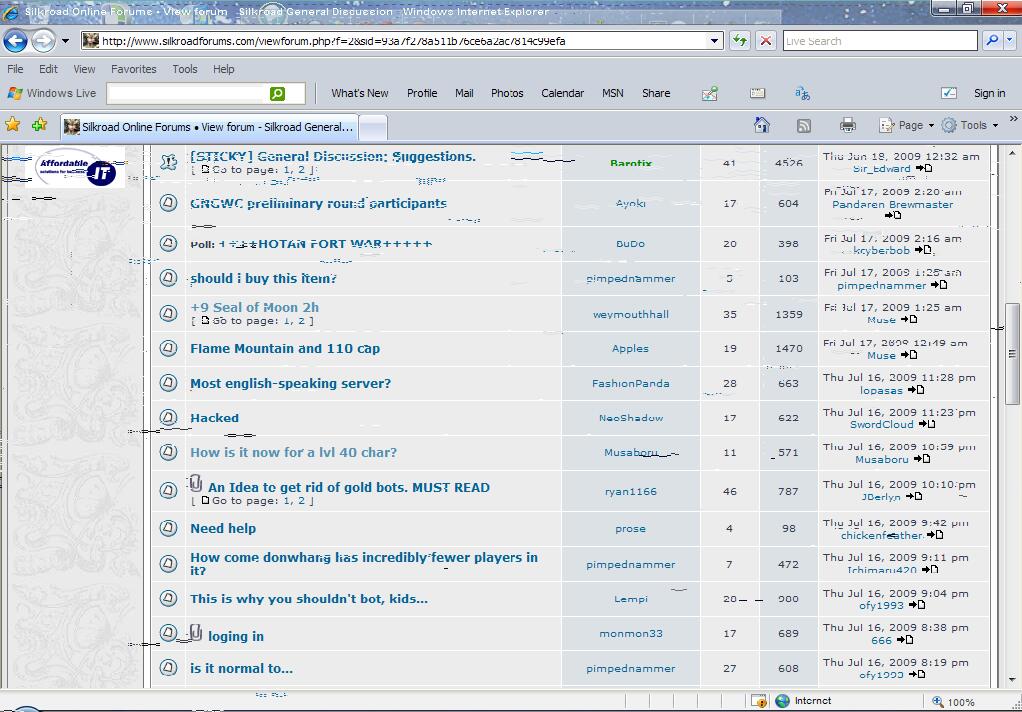Open the address bar history dropdown
The width and height of the screenshot is (1022, 712).
coord(714,41)
